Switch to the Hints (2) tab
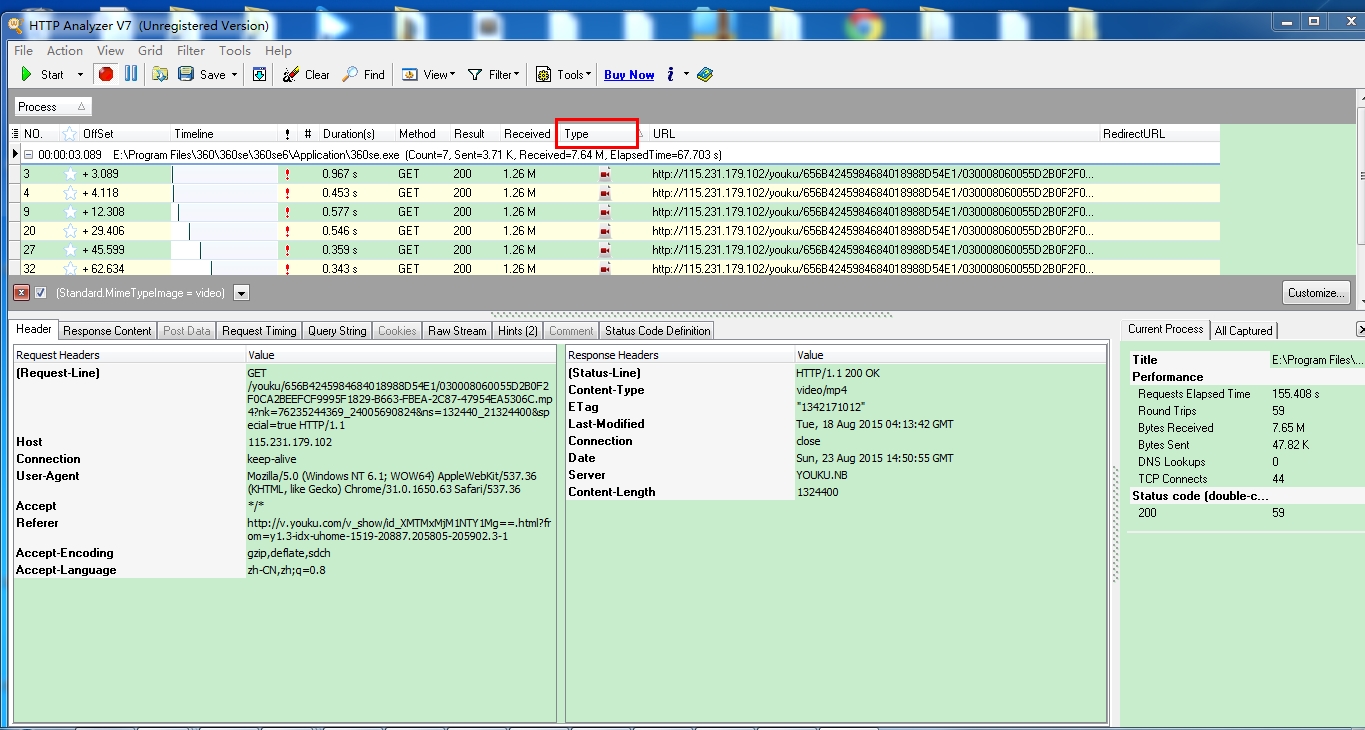Screen dimensions: 1365x730 coord(517,331)
